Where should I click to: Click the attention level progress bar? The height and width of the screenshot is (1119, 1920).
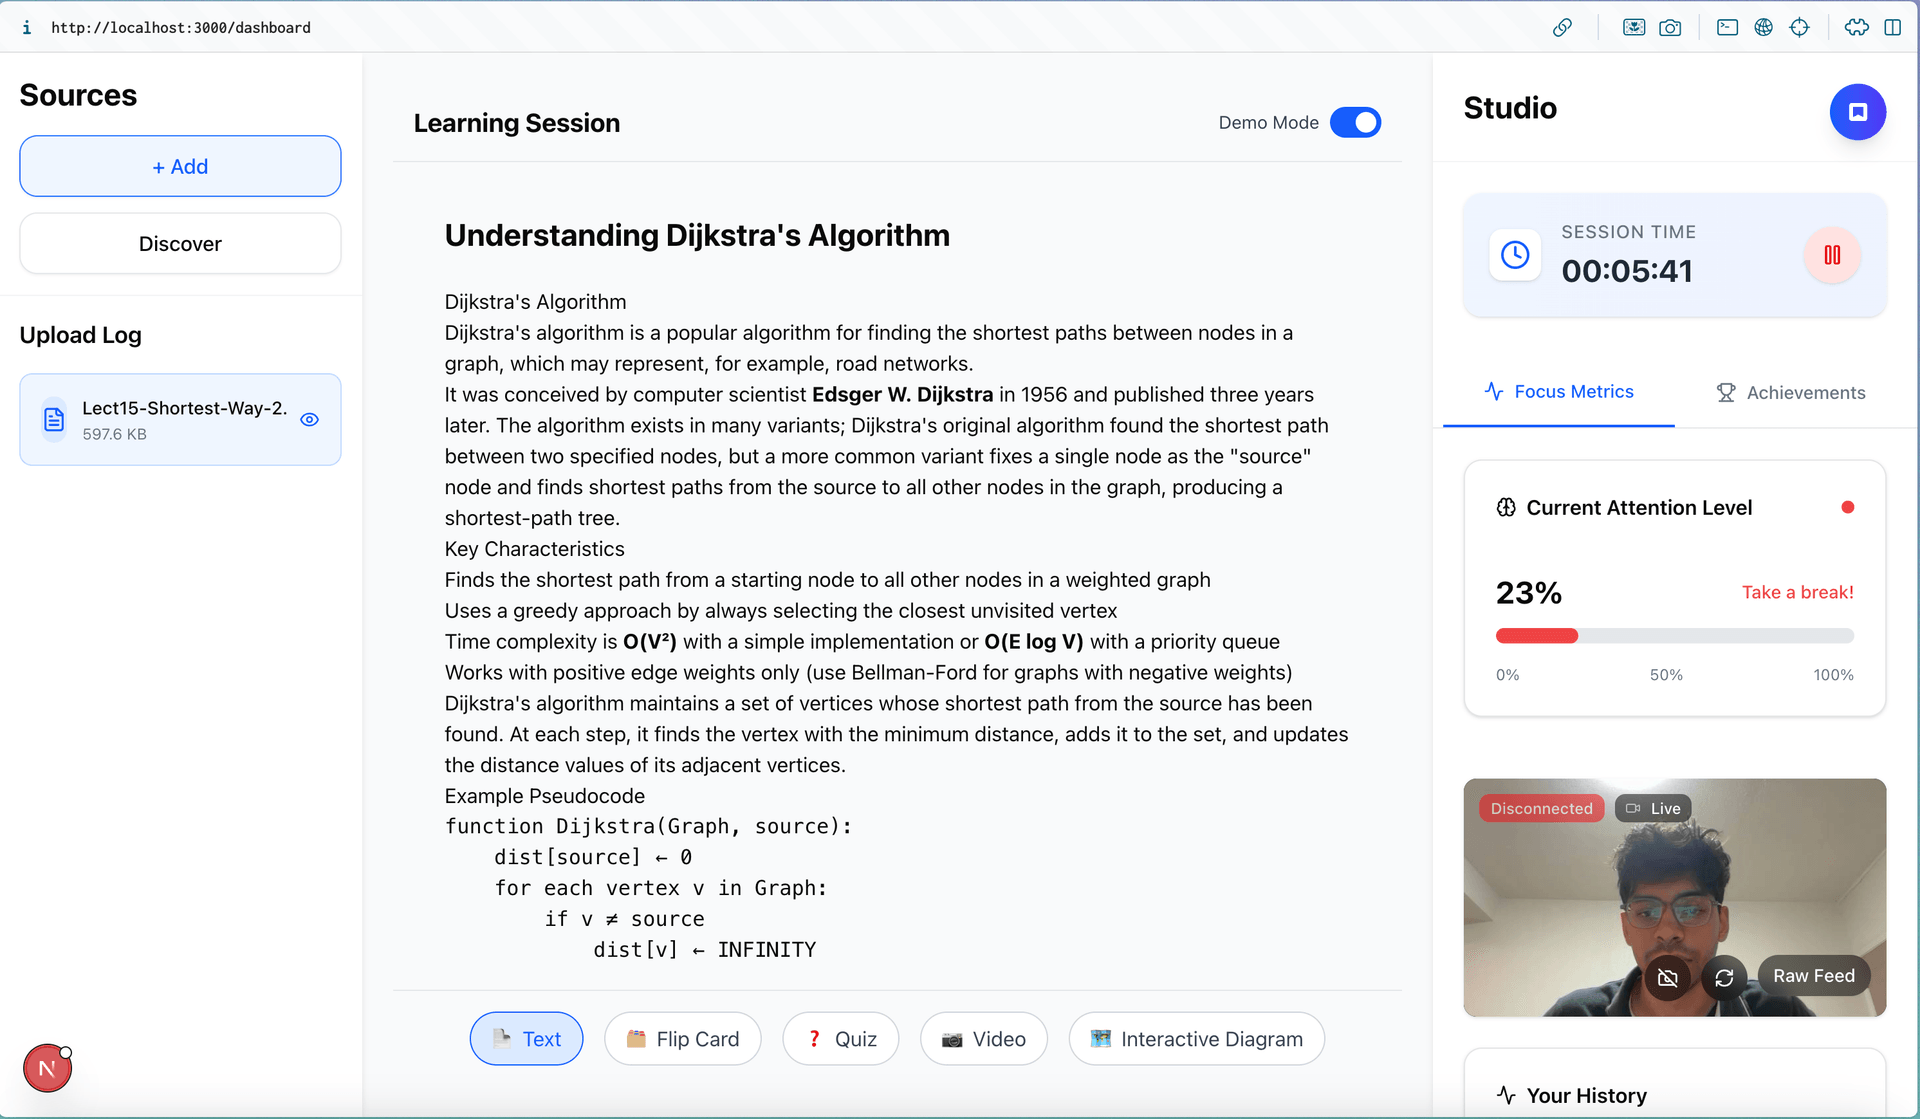tap(1674, 636)
